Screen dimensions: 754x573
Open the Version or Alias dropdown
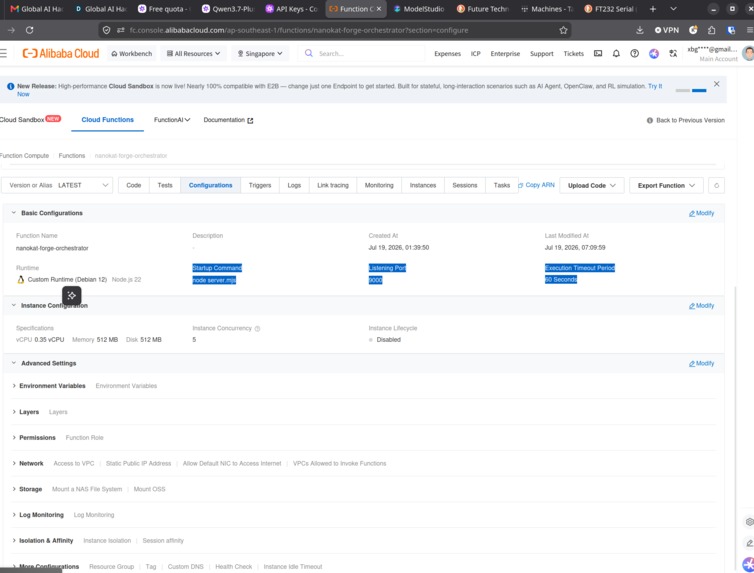coord(57,185)
